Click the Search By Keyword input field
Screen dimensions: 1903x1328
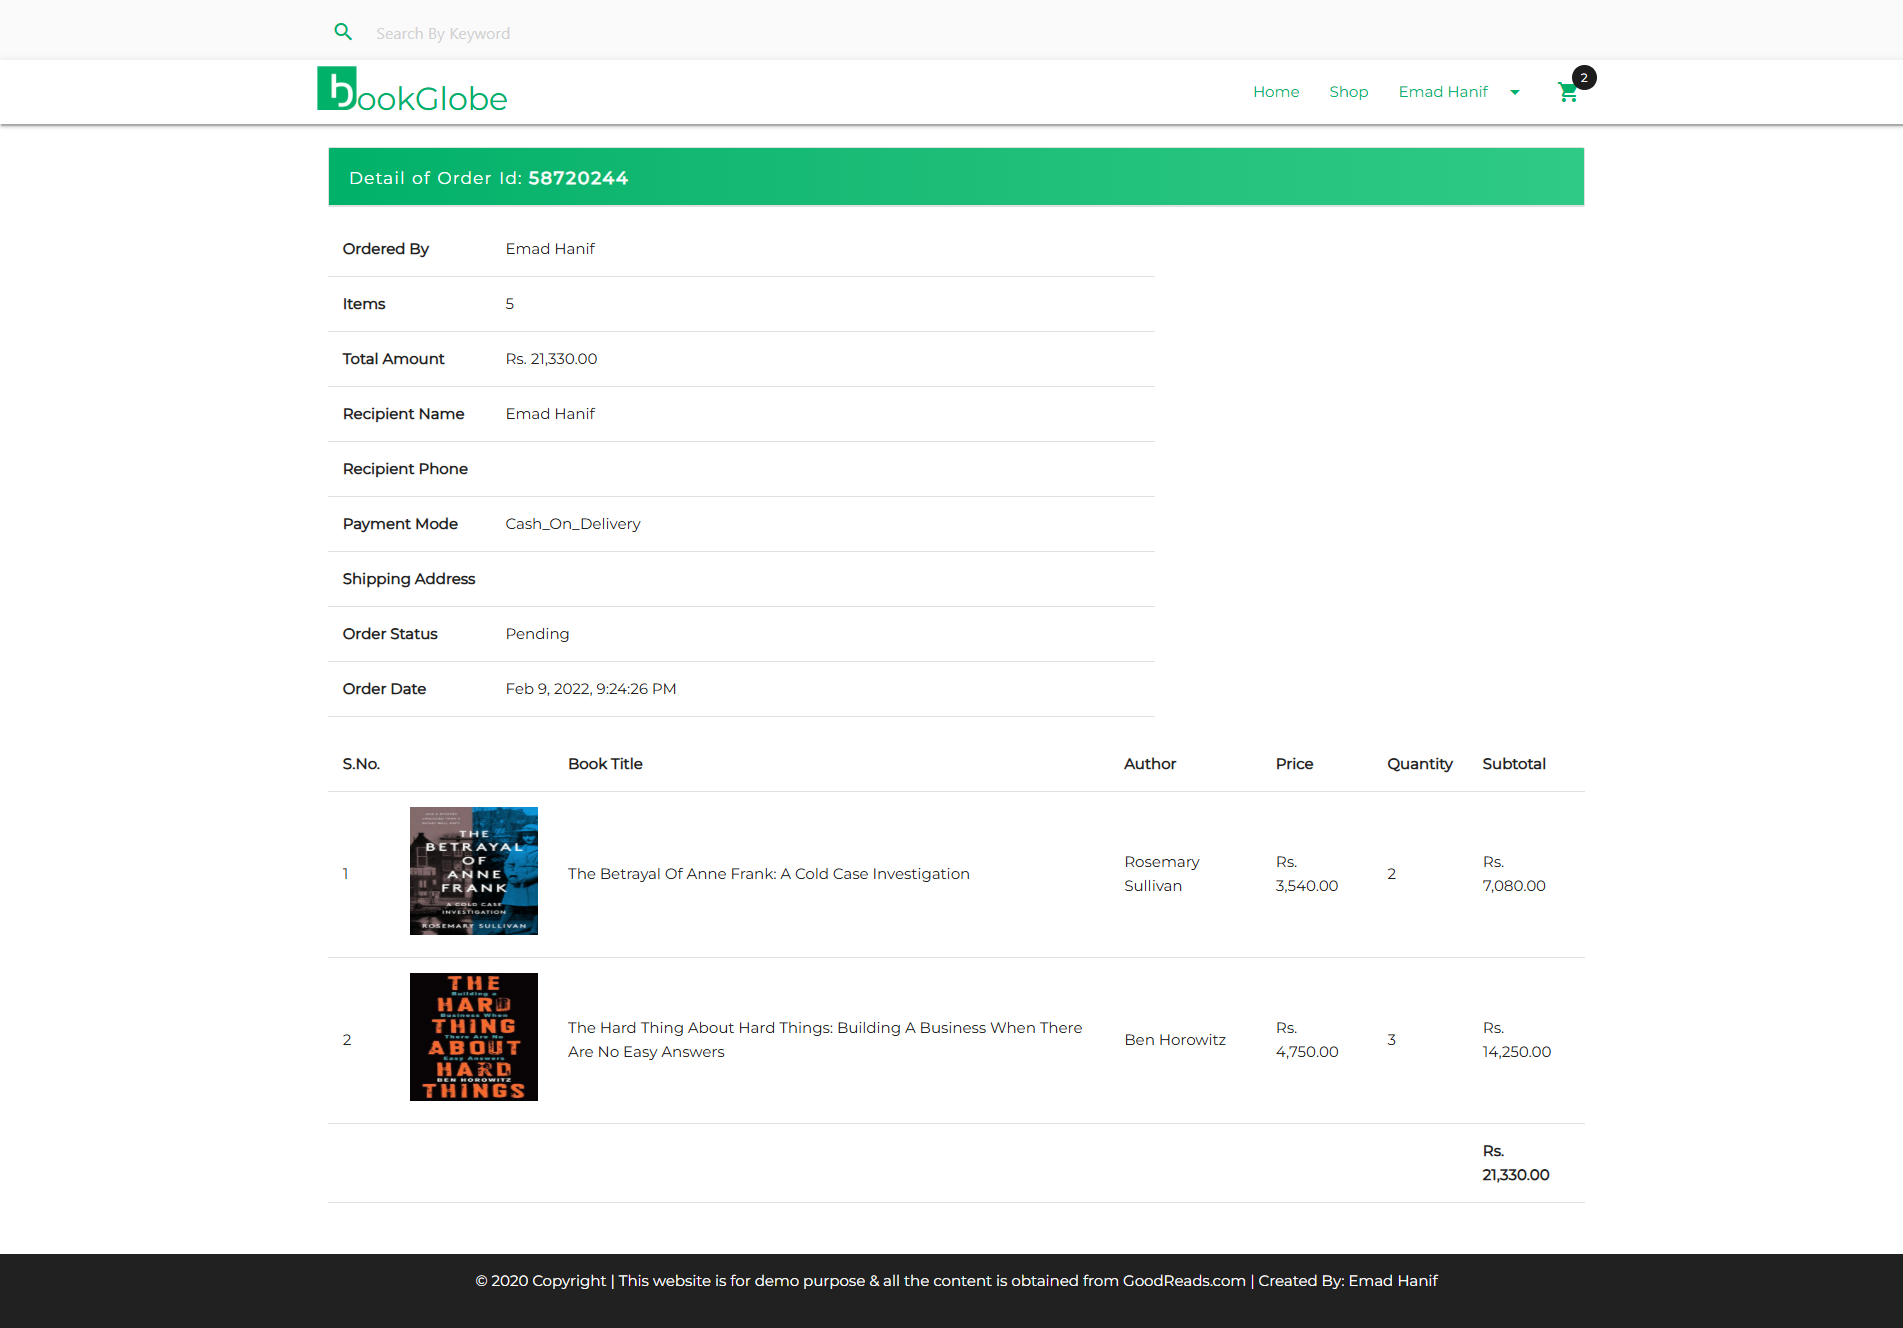600,33
